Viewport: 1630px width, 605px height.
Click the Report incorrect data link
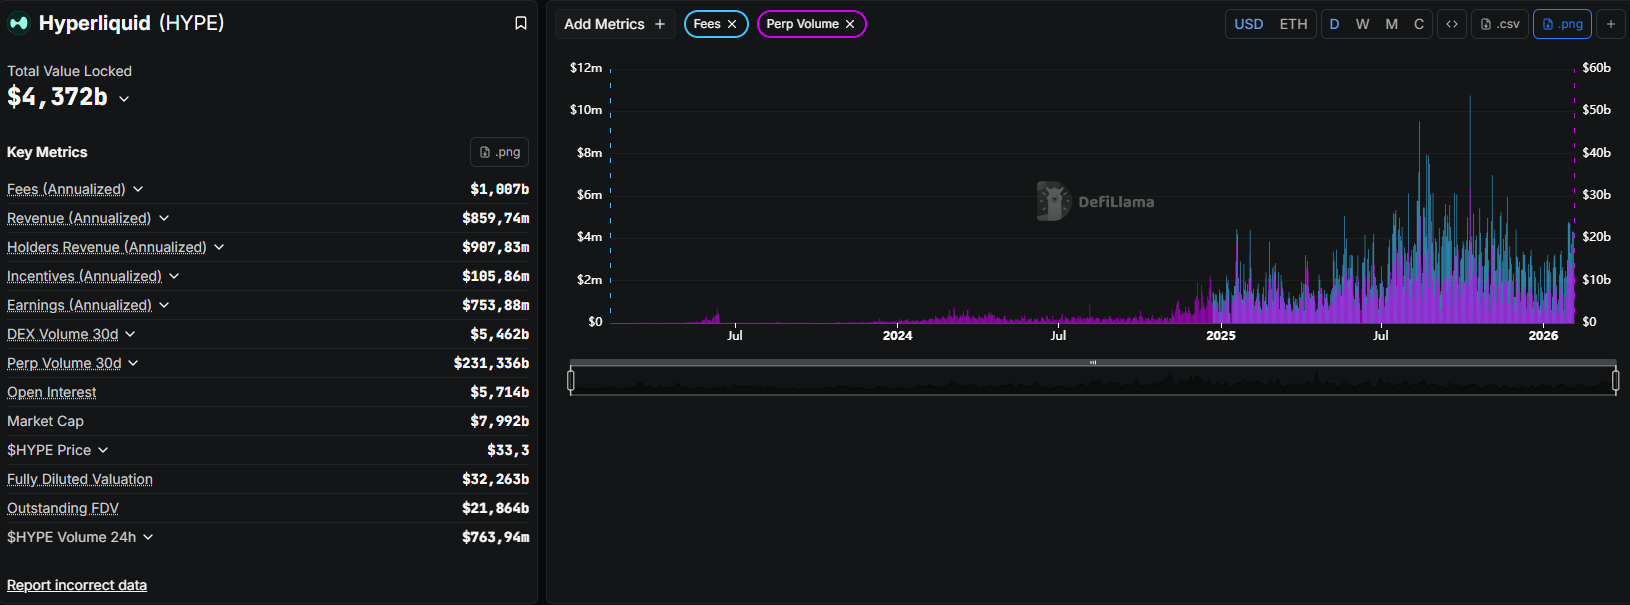77,585
